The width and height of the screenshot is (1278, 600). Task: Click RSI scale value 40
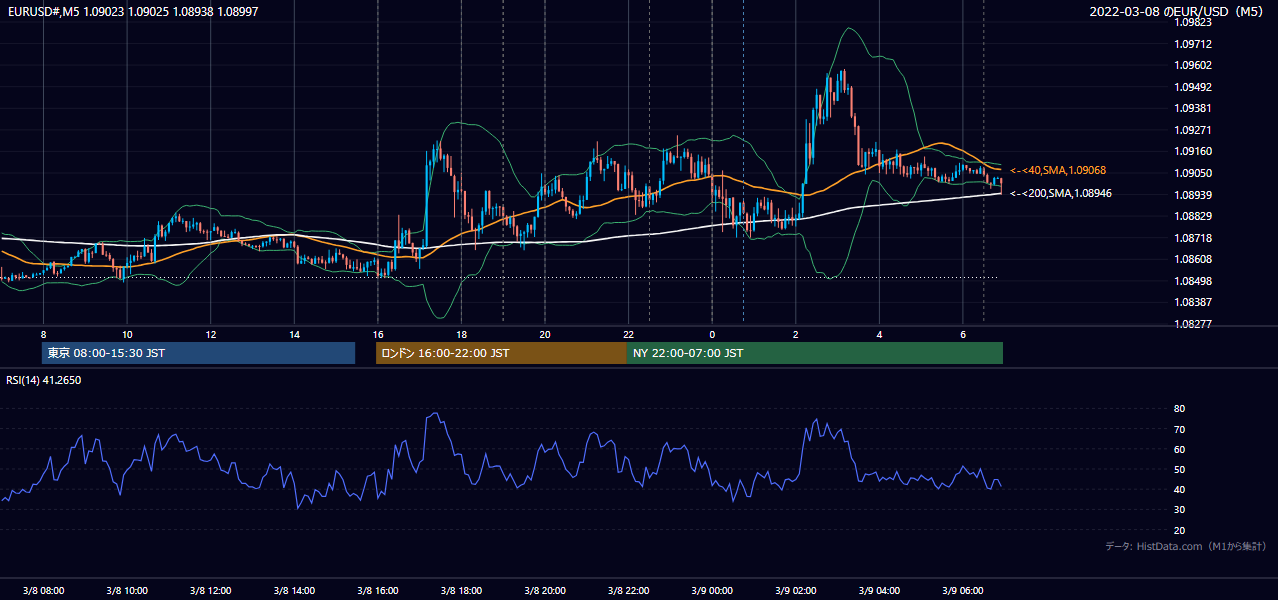[x=1180, y=489]
